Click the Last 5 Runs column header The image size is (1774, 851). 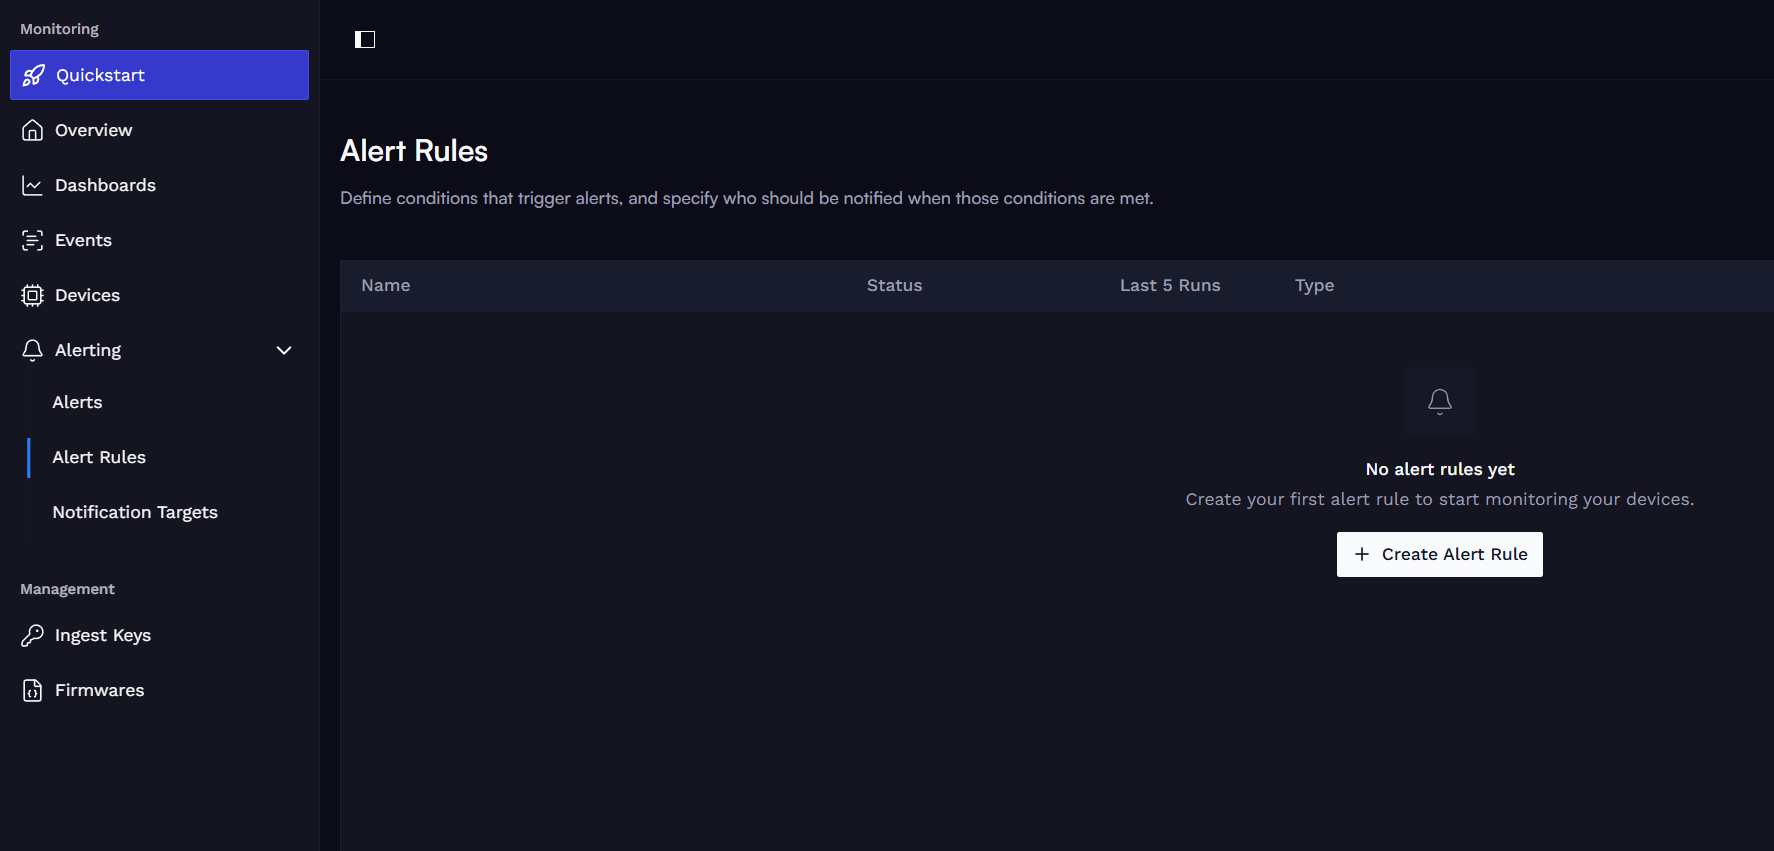point(1170,285)
